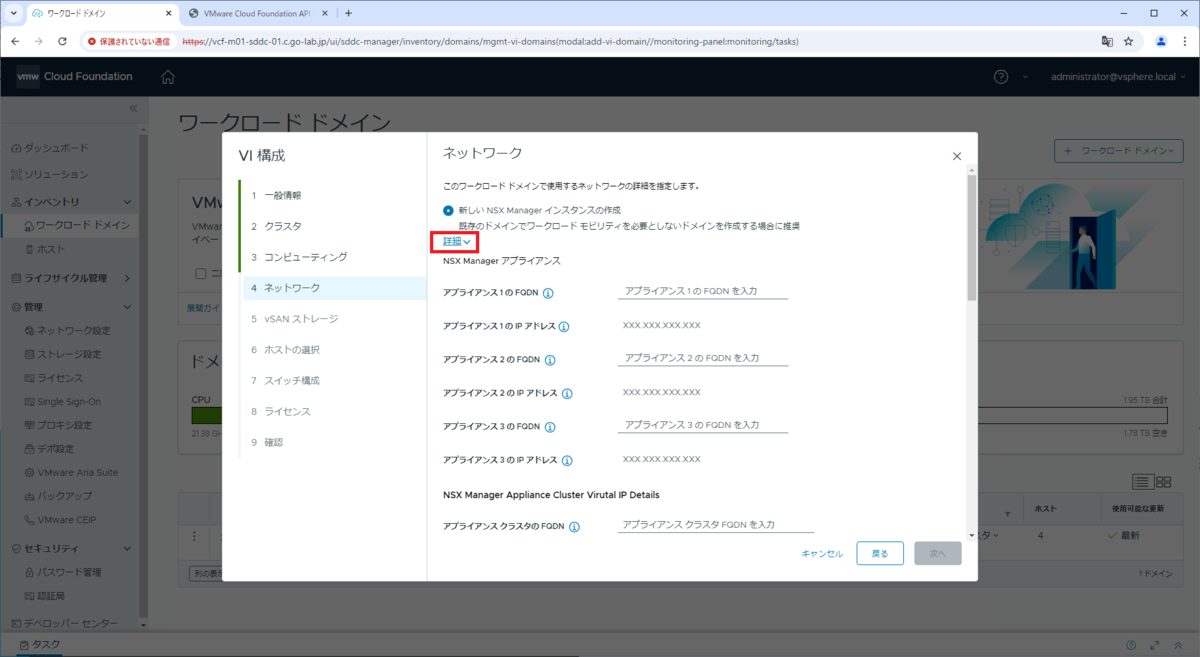1200x657 pixels.
Task: Click info icon beside アプライアンス 2 の FQDN
Action: click(550, 360)
